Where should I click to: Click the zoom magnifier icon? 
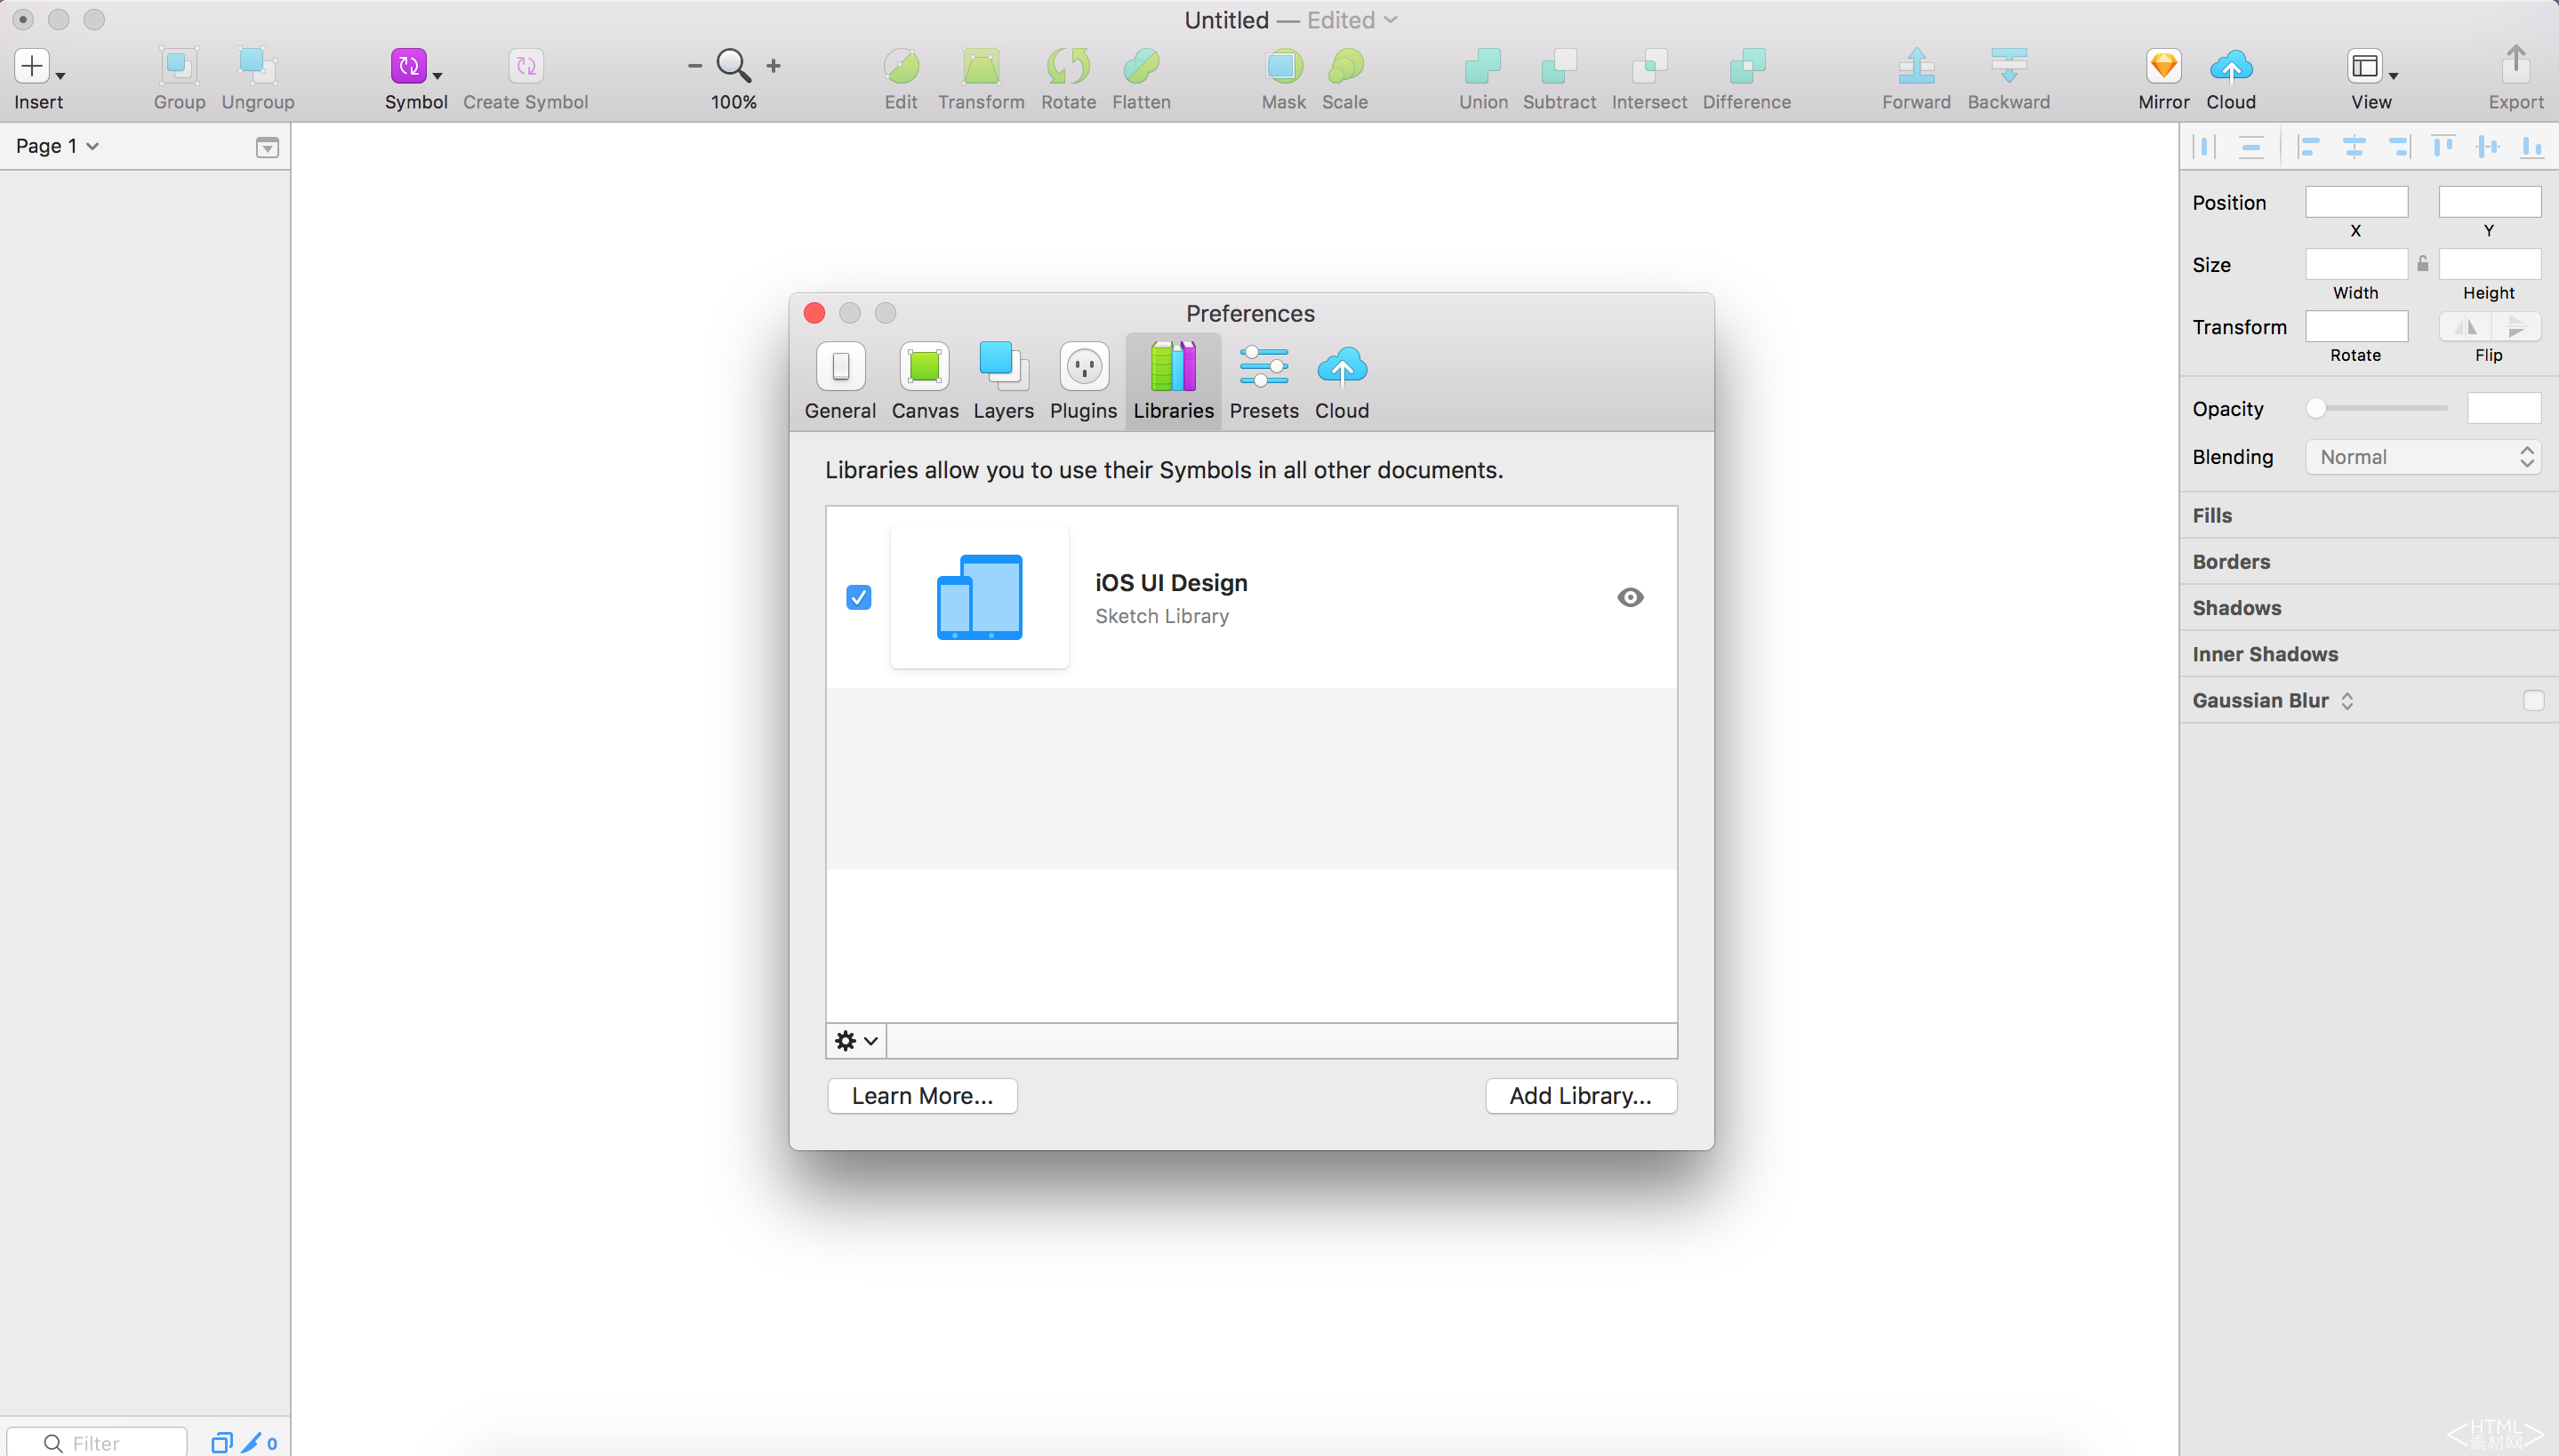coord(733,66)
